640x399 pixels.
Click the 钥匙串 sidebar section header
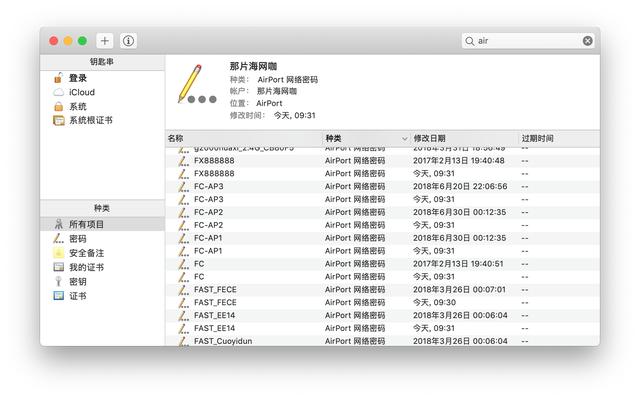pos(102,62)
